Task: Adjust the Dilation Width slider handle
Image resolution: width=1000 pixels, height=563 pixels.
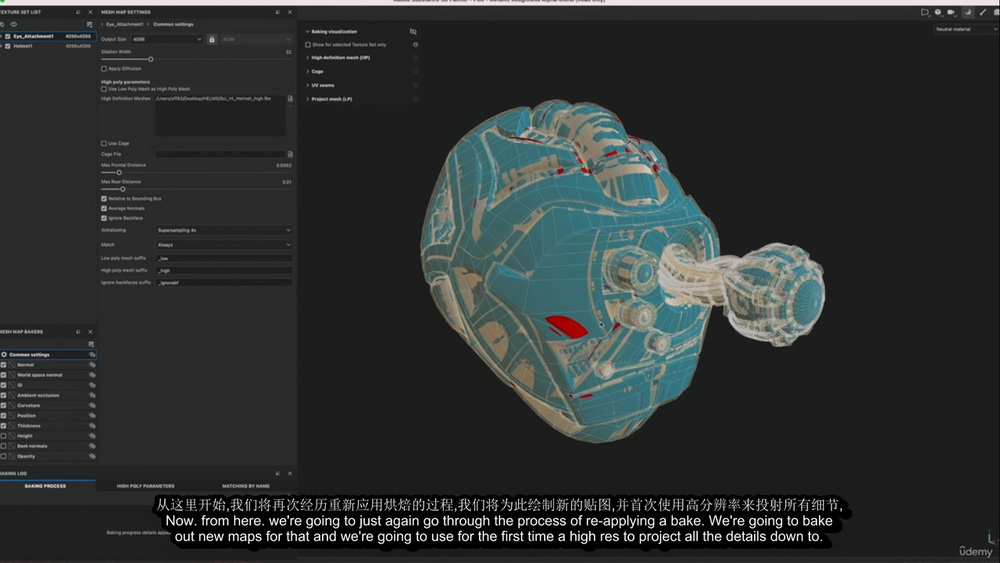Action: pos(151,59)
